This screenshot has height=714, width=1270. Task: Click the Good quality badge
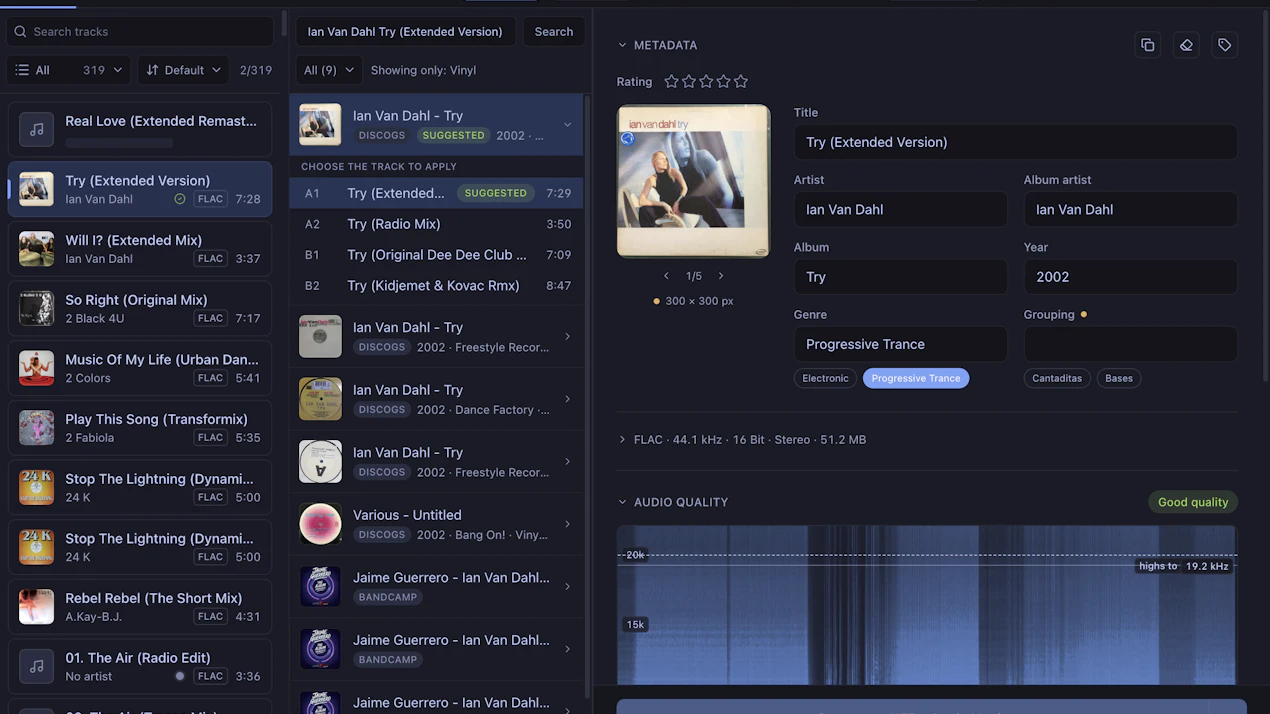tap(1193, 502)
